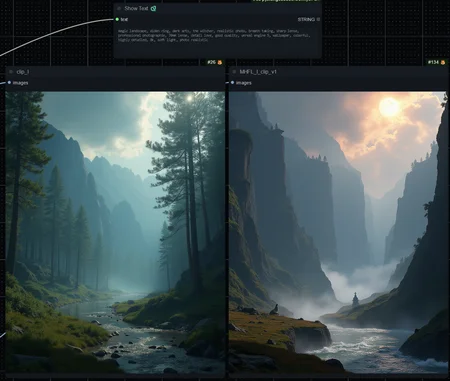
Task: Select the green text input socket
Action: (117, 19)
